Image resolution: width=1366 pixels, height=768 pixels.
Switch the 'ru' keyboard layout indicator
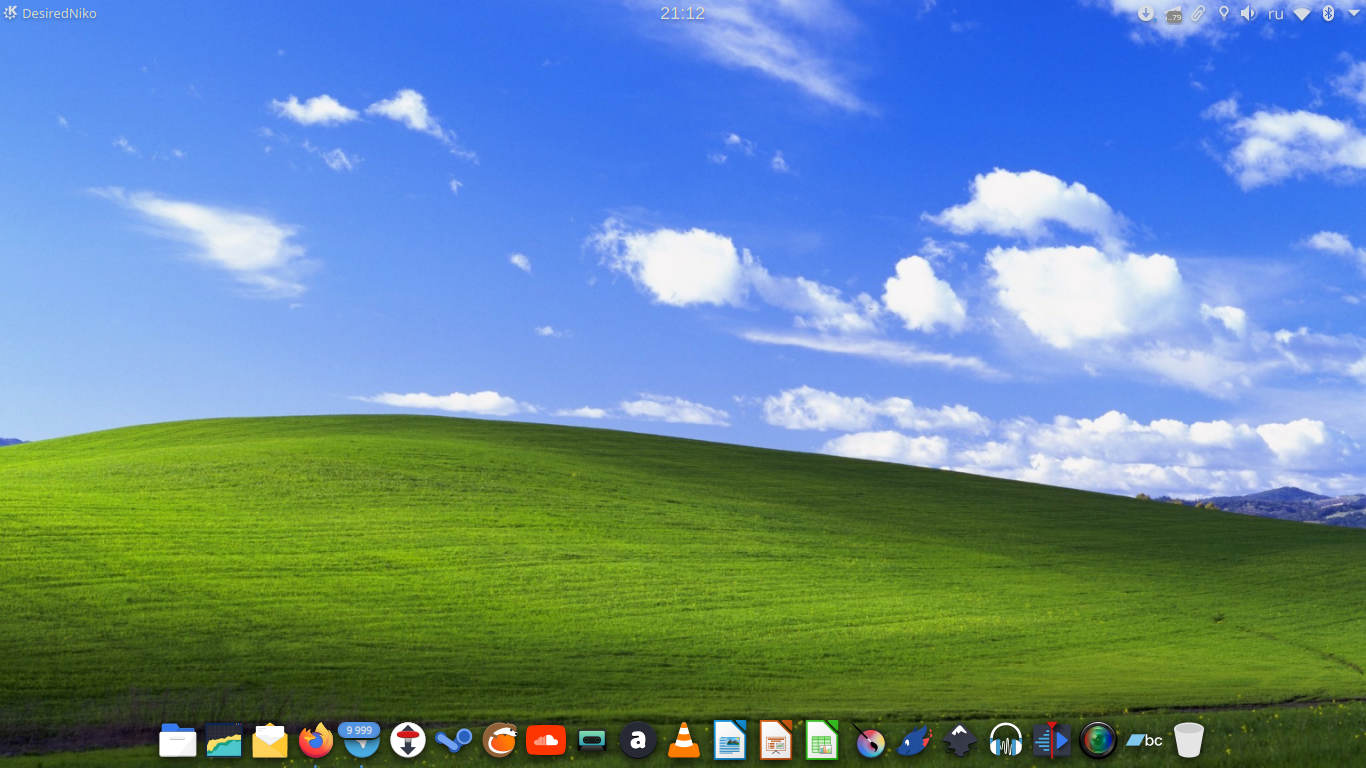point(1276,13)
